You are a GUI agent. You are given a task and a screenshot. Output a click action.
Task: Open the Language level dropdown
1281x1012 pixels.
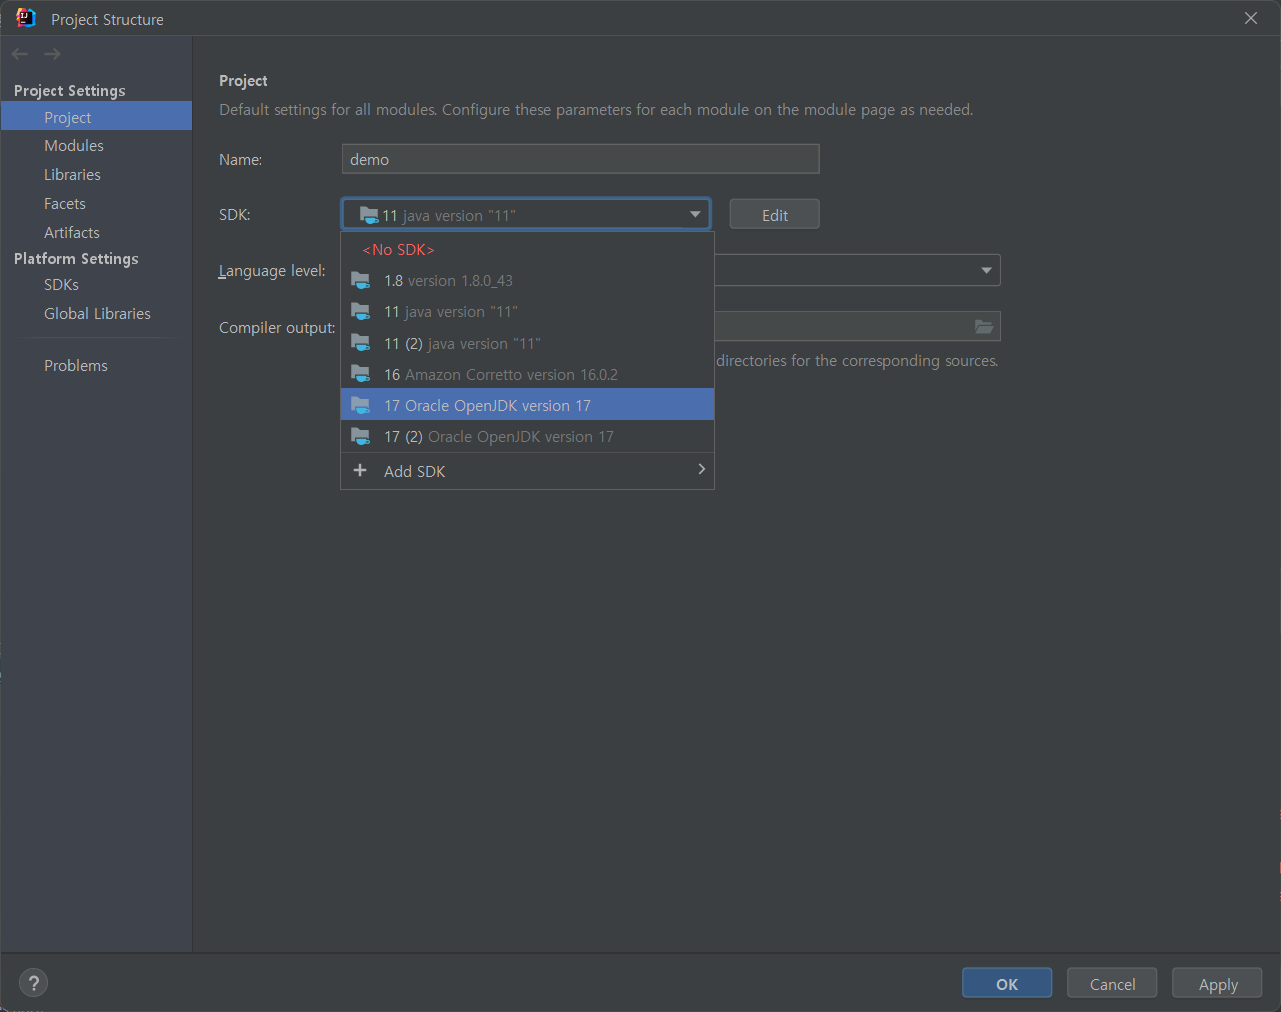(x=986, y=270)
